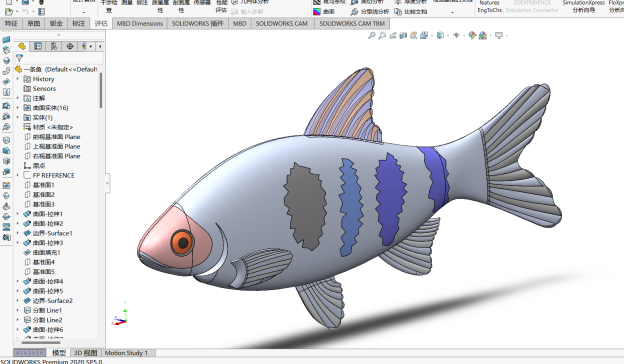This screenshot has height=364, width=624.
Task: Open the SOLIDWORKS CAM TBM tab
Action: [x=352, y=23]
